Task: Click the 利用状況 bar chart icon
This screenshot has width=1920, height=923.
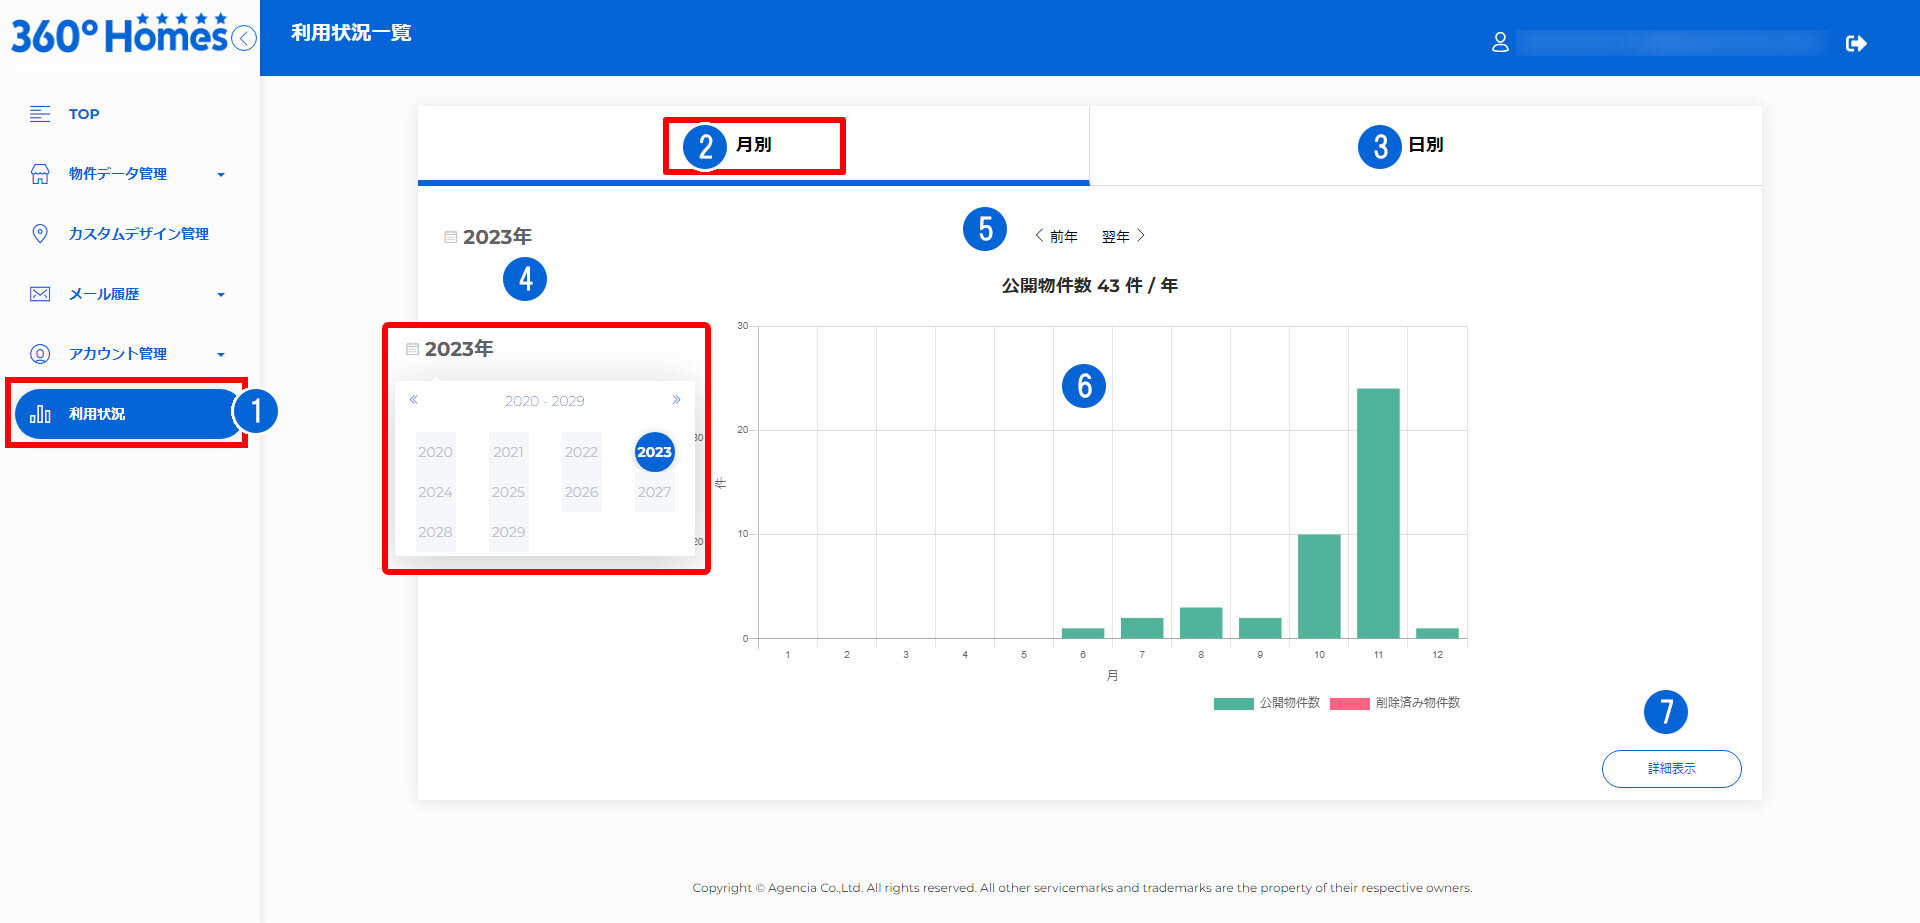Action: 40,414
